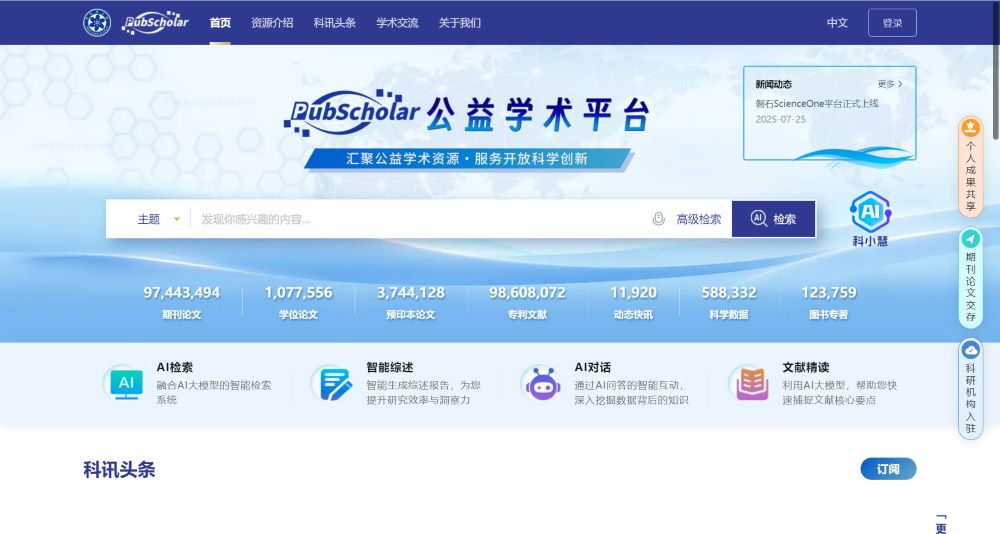Click the 检索 search button

click(x=773, y=219)
